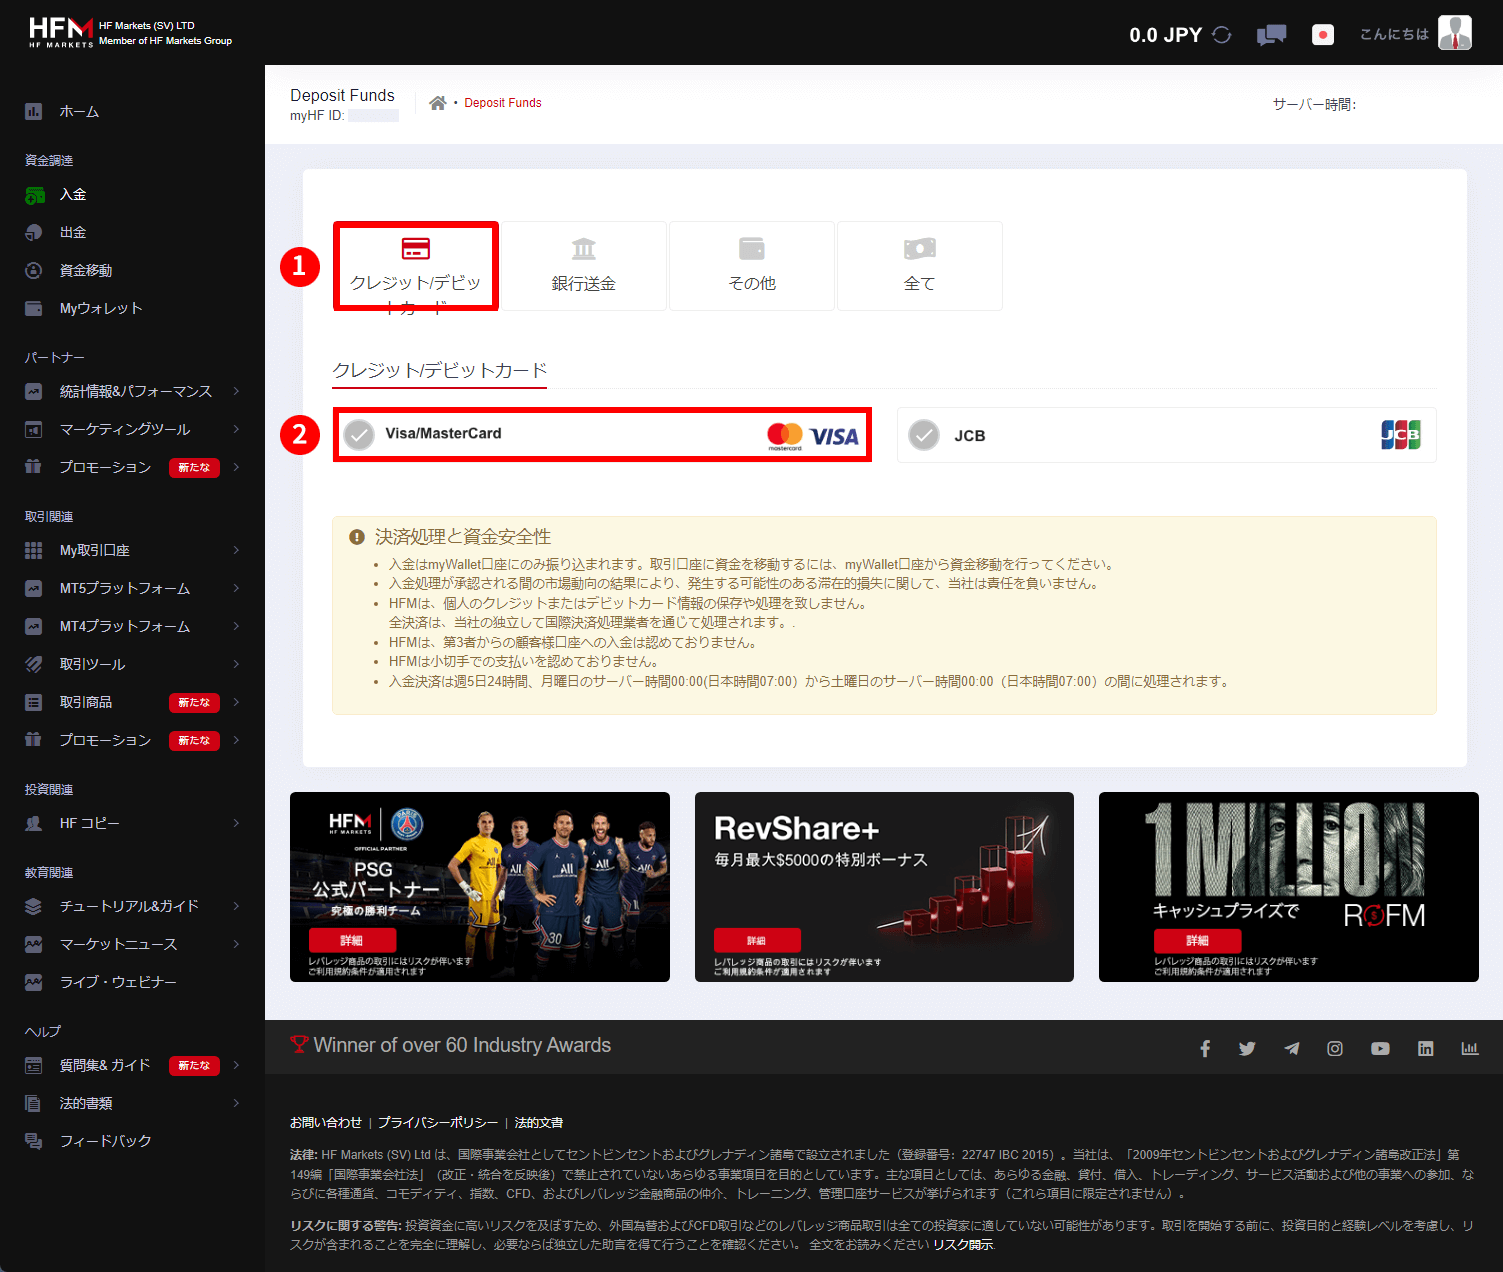The width and height of the screenshot is (1503, 1272).
Task: Select the 入金 deposit icon in sidebar
Action: [36, 194]
